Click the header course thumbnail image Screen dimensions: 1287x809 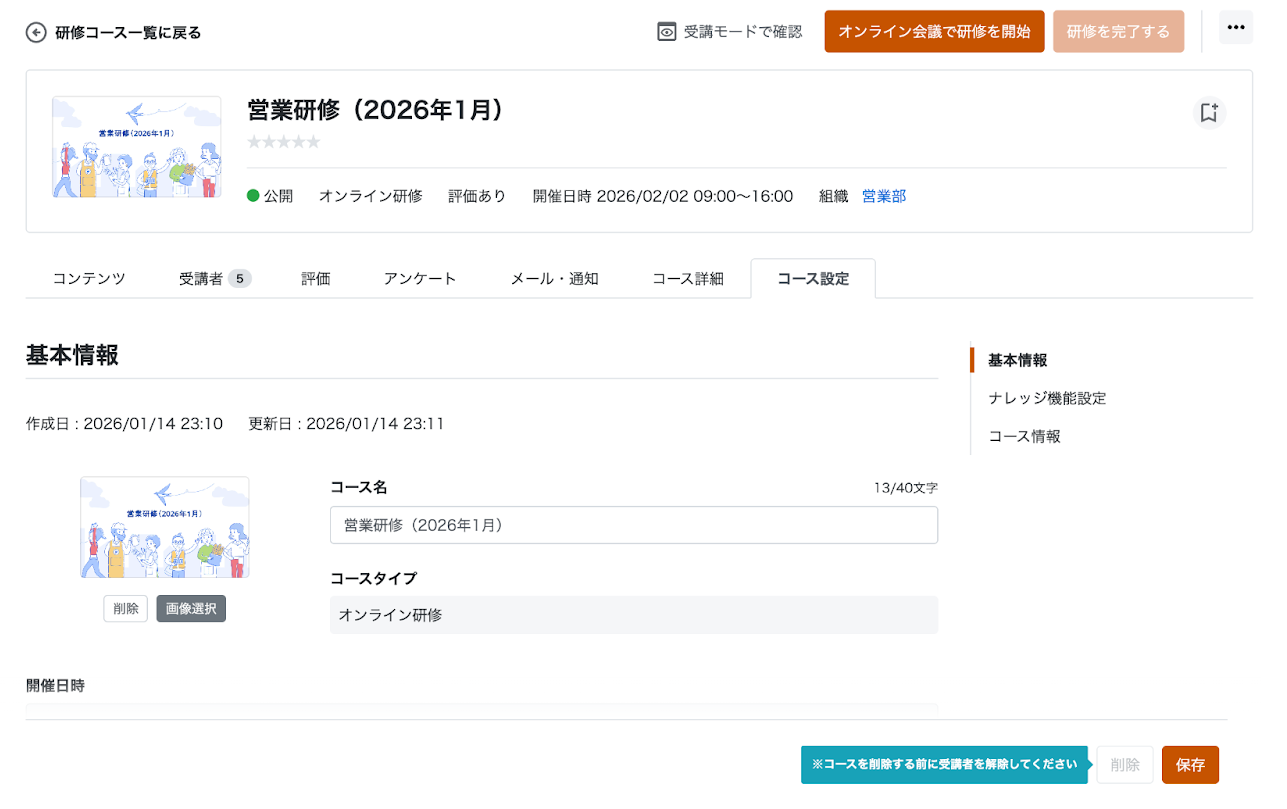pos(137,147)
